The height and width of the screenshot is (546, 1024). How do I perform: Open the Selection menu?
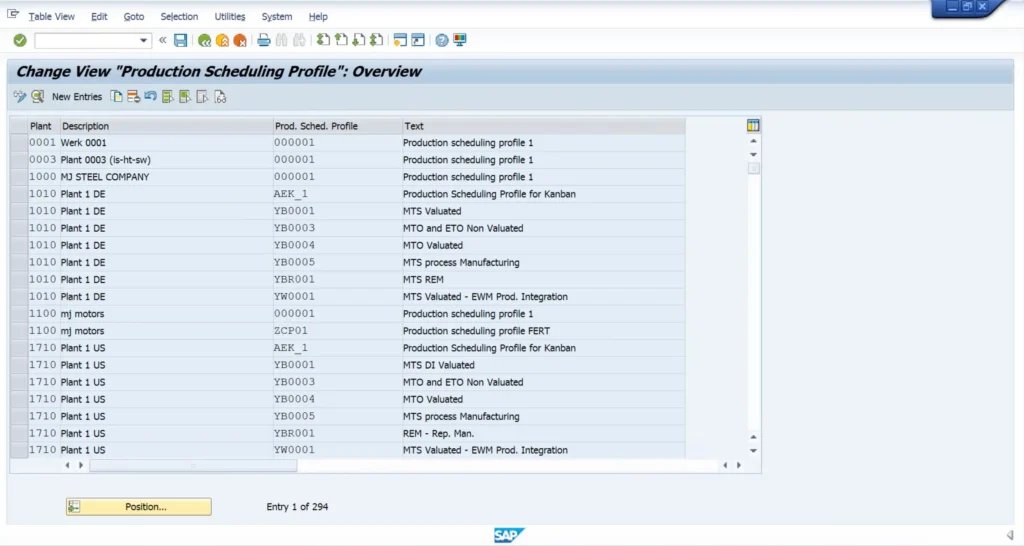tap(179, 16)
